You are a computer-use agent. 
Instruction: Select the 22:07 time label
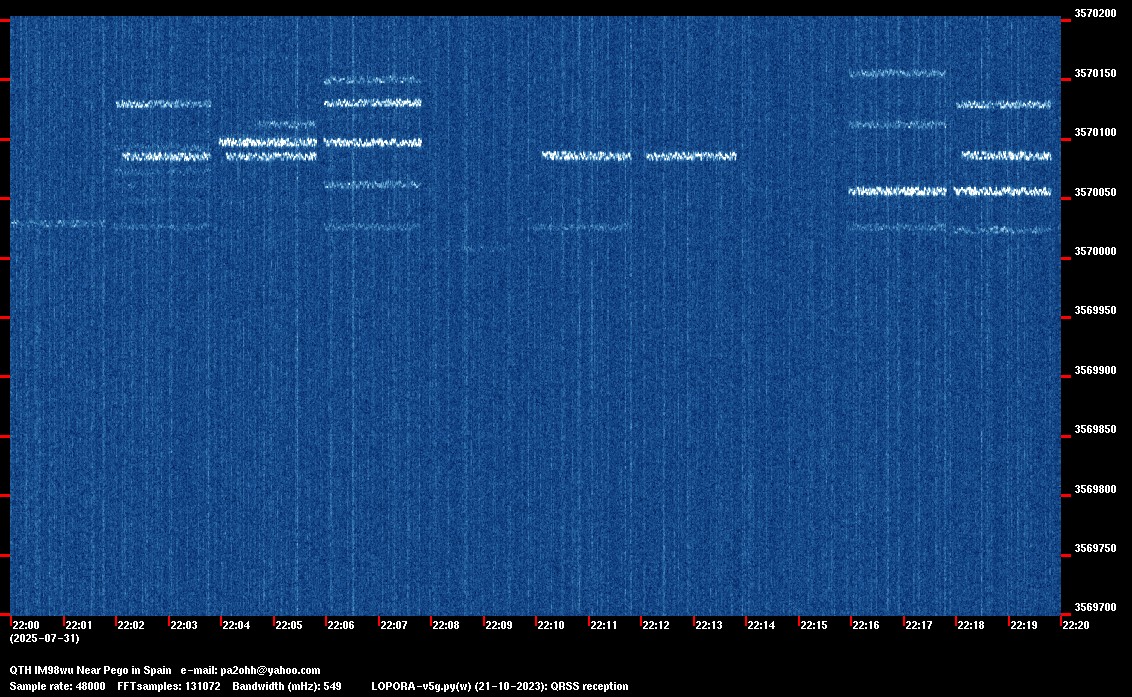(x=393, y=625)
